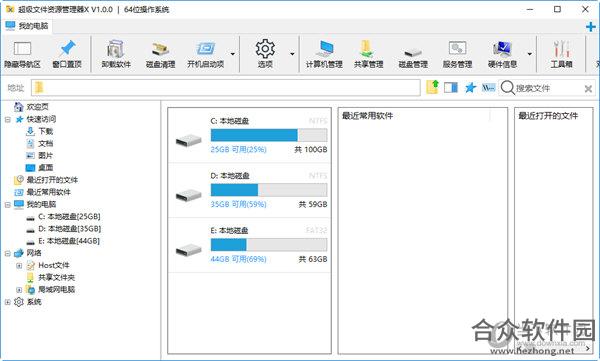This screenshot has width=600, height=361.
Task: Click 44GB 可用(69%) link
Action: [238, 259]
